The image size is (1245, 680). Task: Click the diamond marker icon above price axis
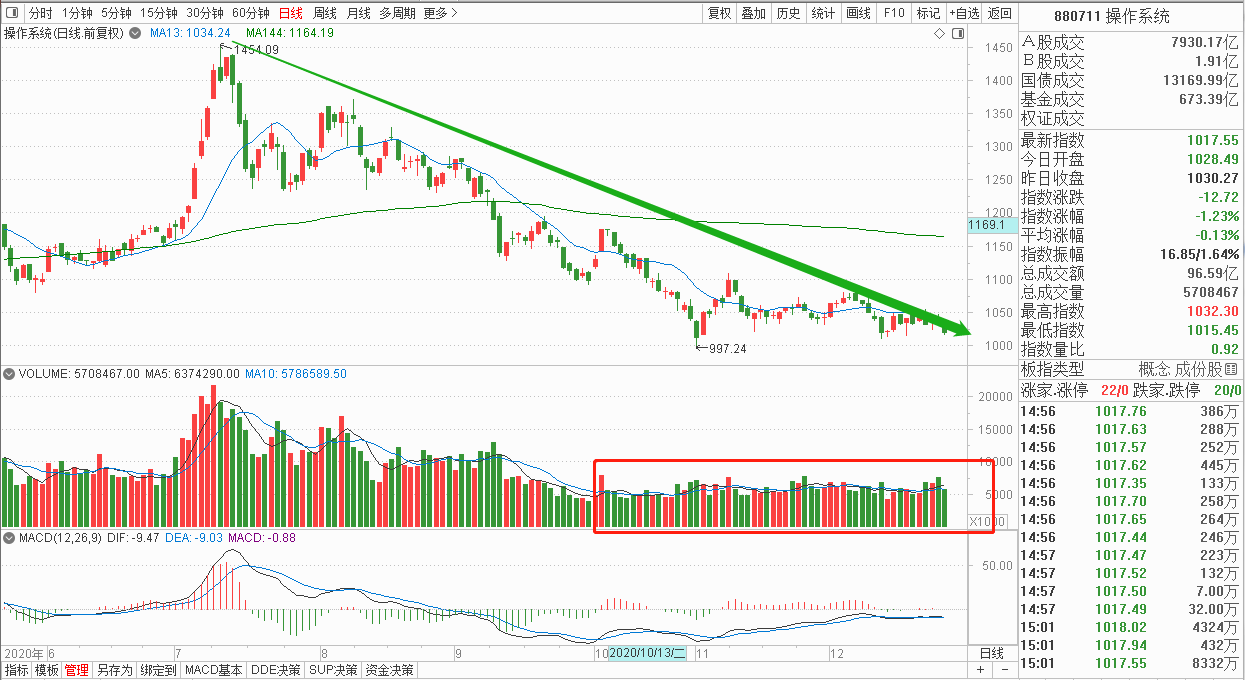pos(940,34)
